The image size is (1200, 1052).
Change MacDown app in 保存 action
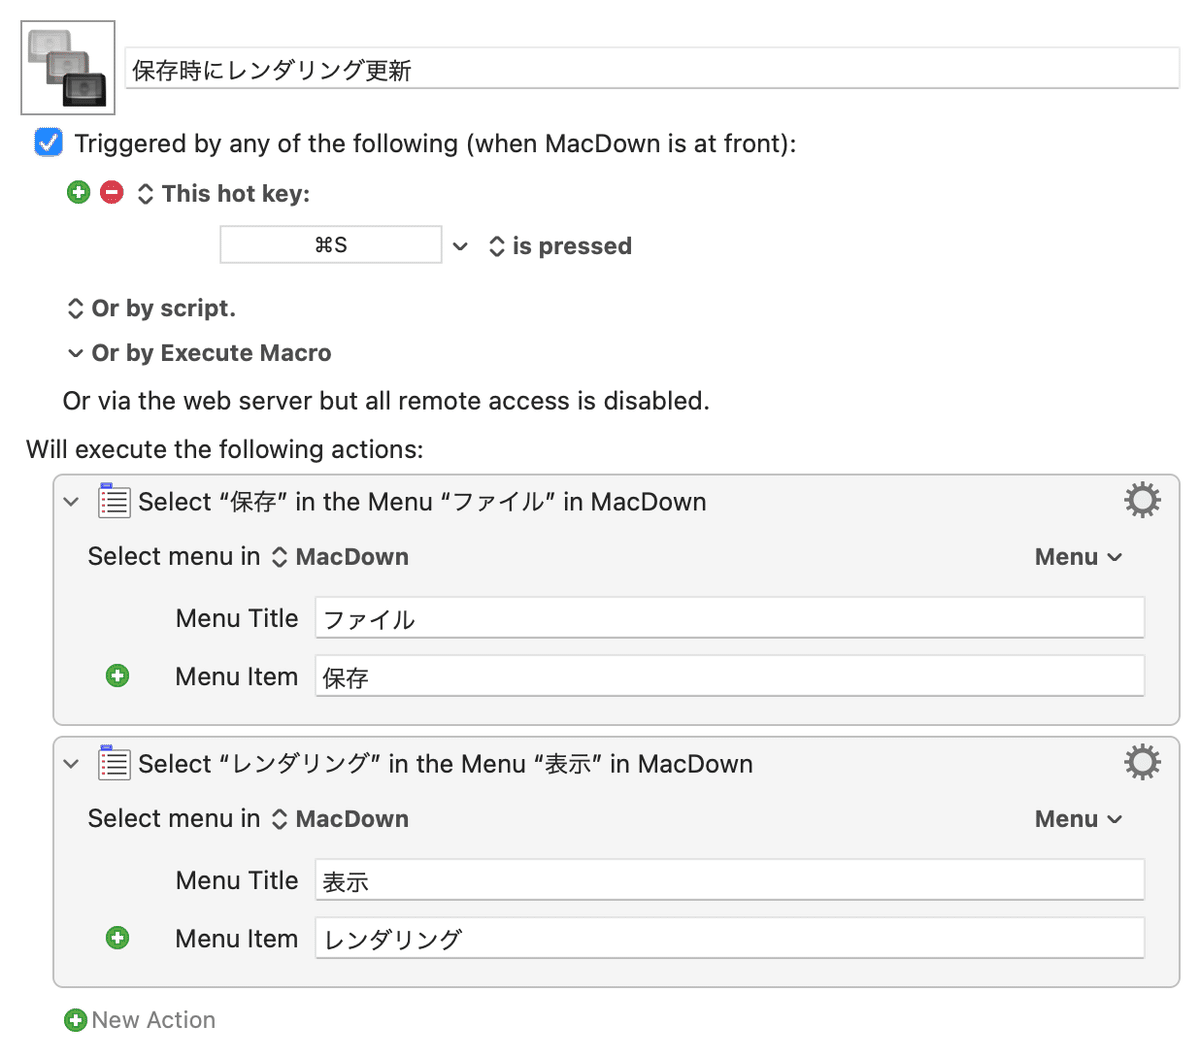pyautogui.click(x=340, y=557)
